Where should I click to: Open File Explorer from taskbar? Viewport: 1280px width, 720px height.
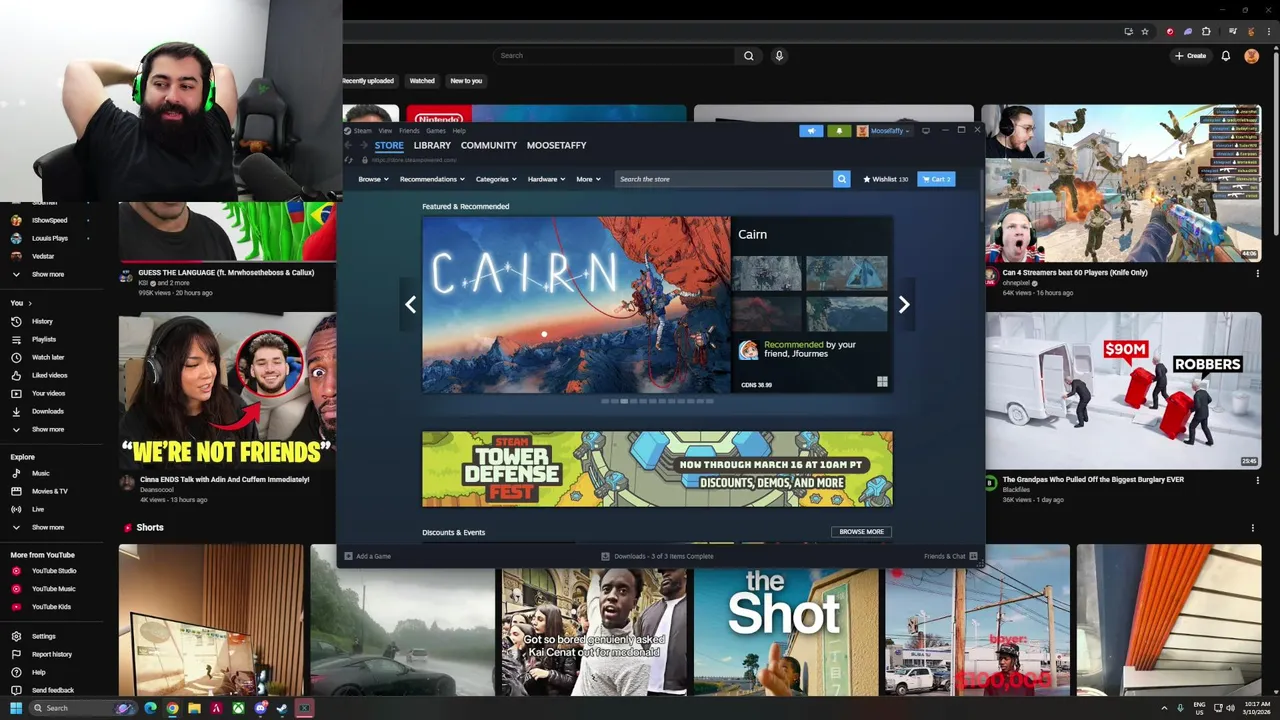(194, 708)
